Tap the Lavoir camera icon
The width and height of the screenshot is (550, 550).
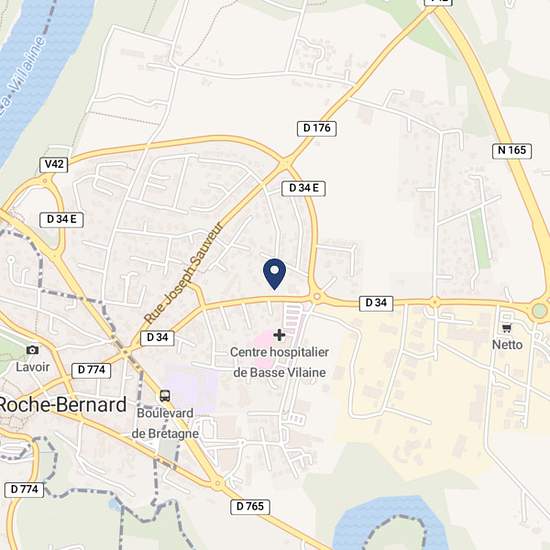pyautogui.click(x=32, y=350)
